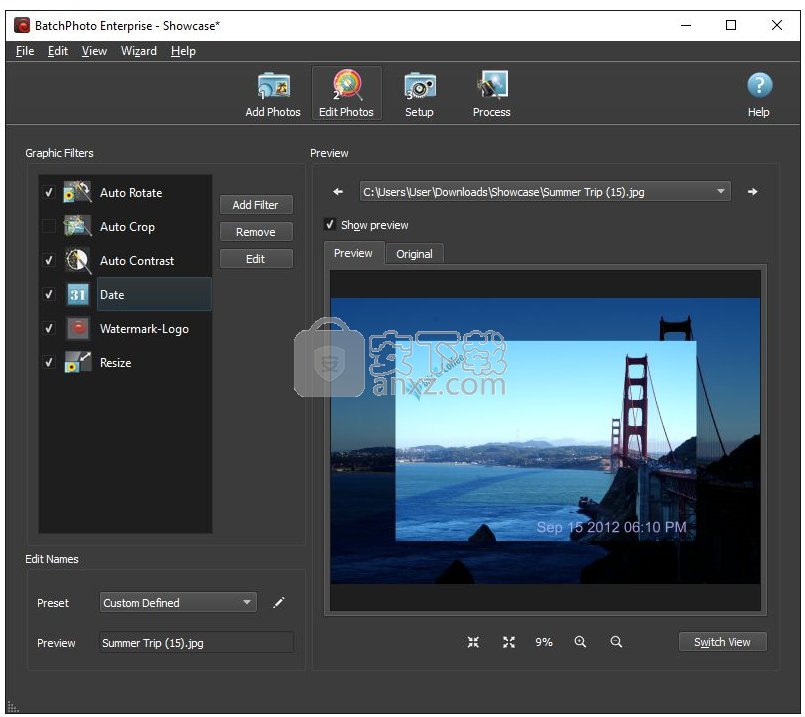Go to next photo with right arrow
This screenshot has width=805, height=717.
(x=753, y=191)
